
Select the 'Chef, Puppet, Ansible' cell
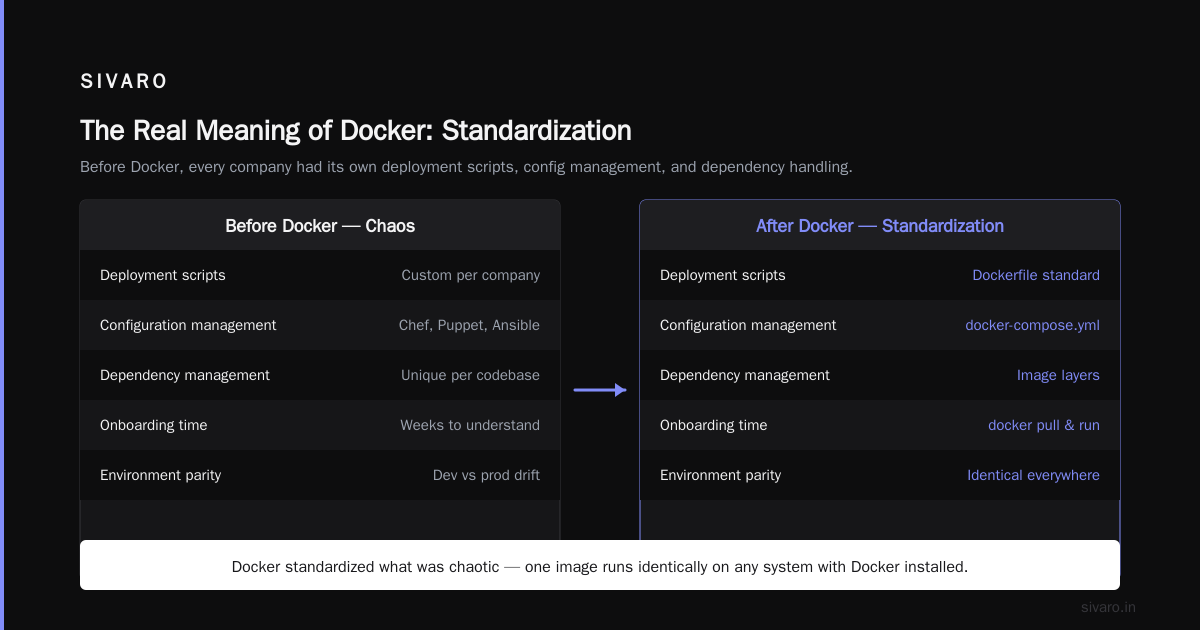[469, 325]
